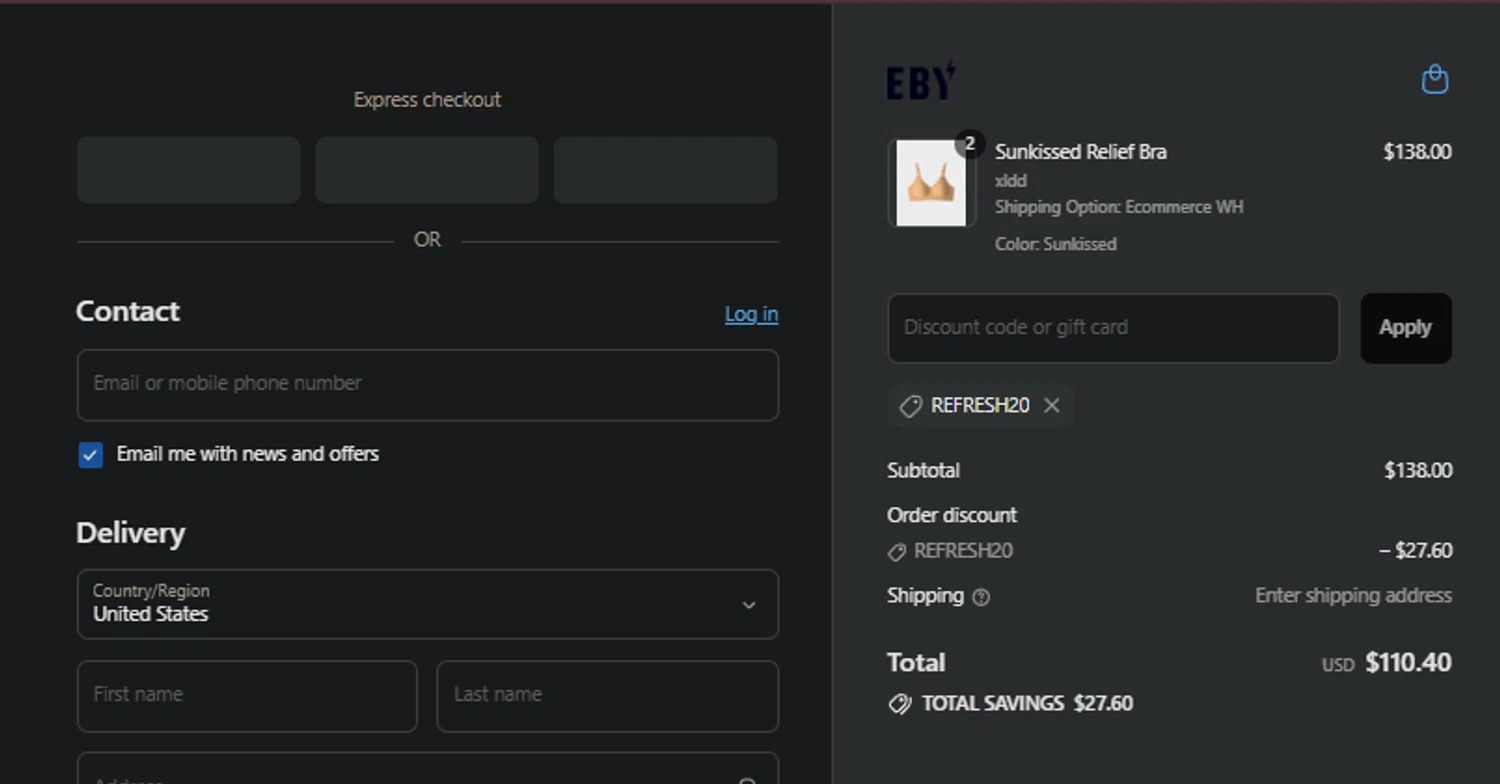
Task: Open the shopping bag cart icon
Action: pos(1435,79)
